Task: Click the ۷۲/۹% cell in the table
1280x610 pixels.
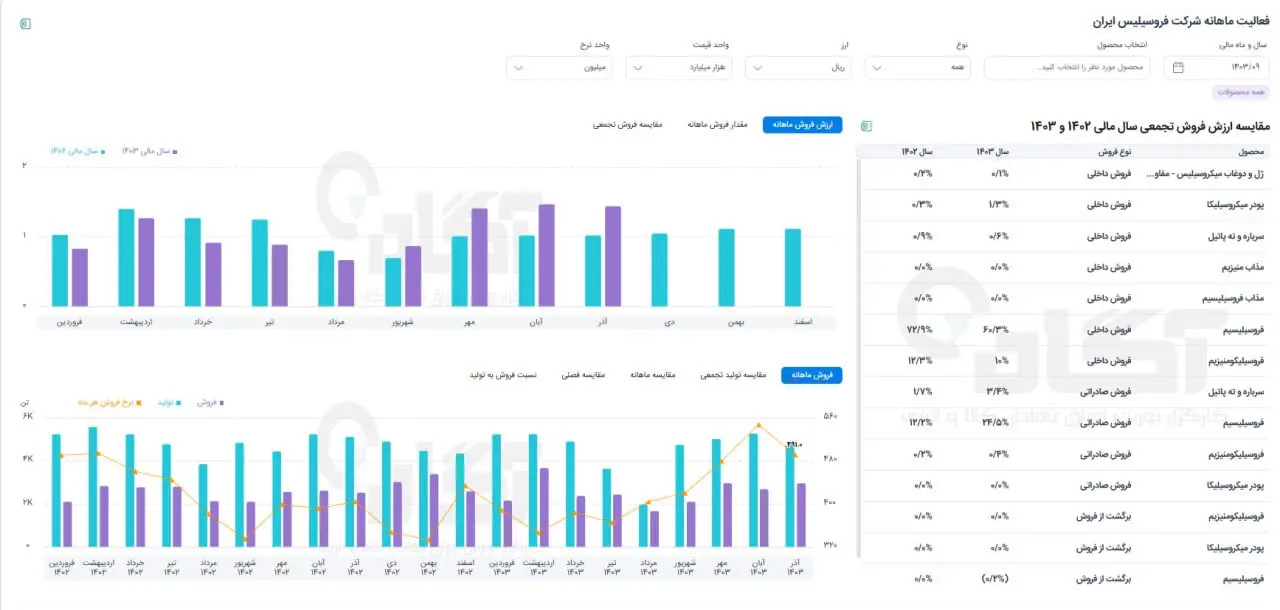Action: point(921,329)
